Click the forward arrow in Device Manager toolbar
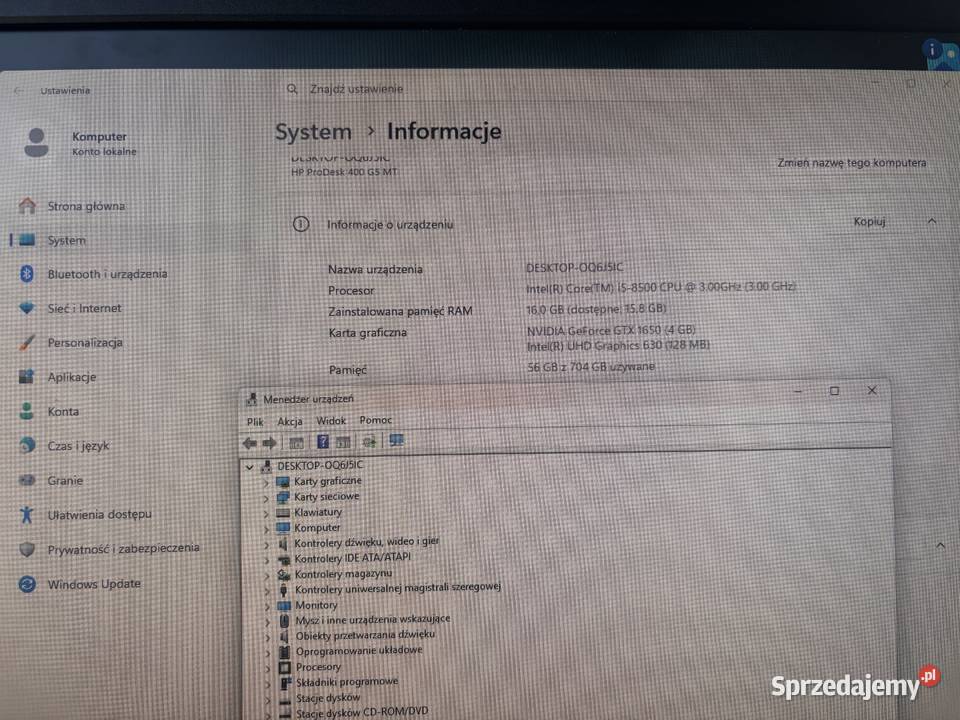960x720 pixels. click(x=269, y=443)
